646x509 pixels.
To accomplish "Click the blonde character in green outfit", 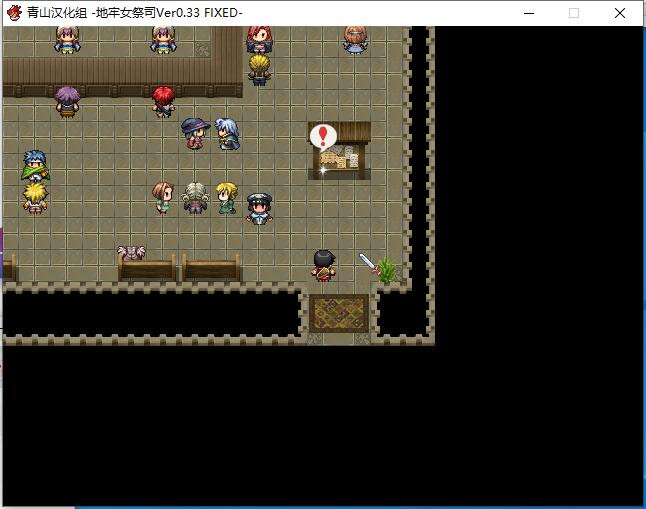I will pos(226,198).
